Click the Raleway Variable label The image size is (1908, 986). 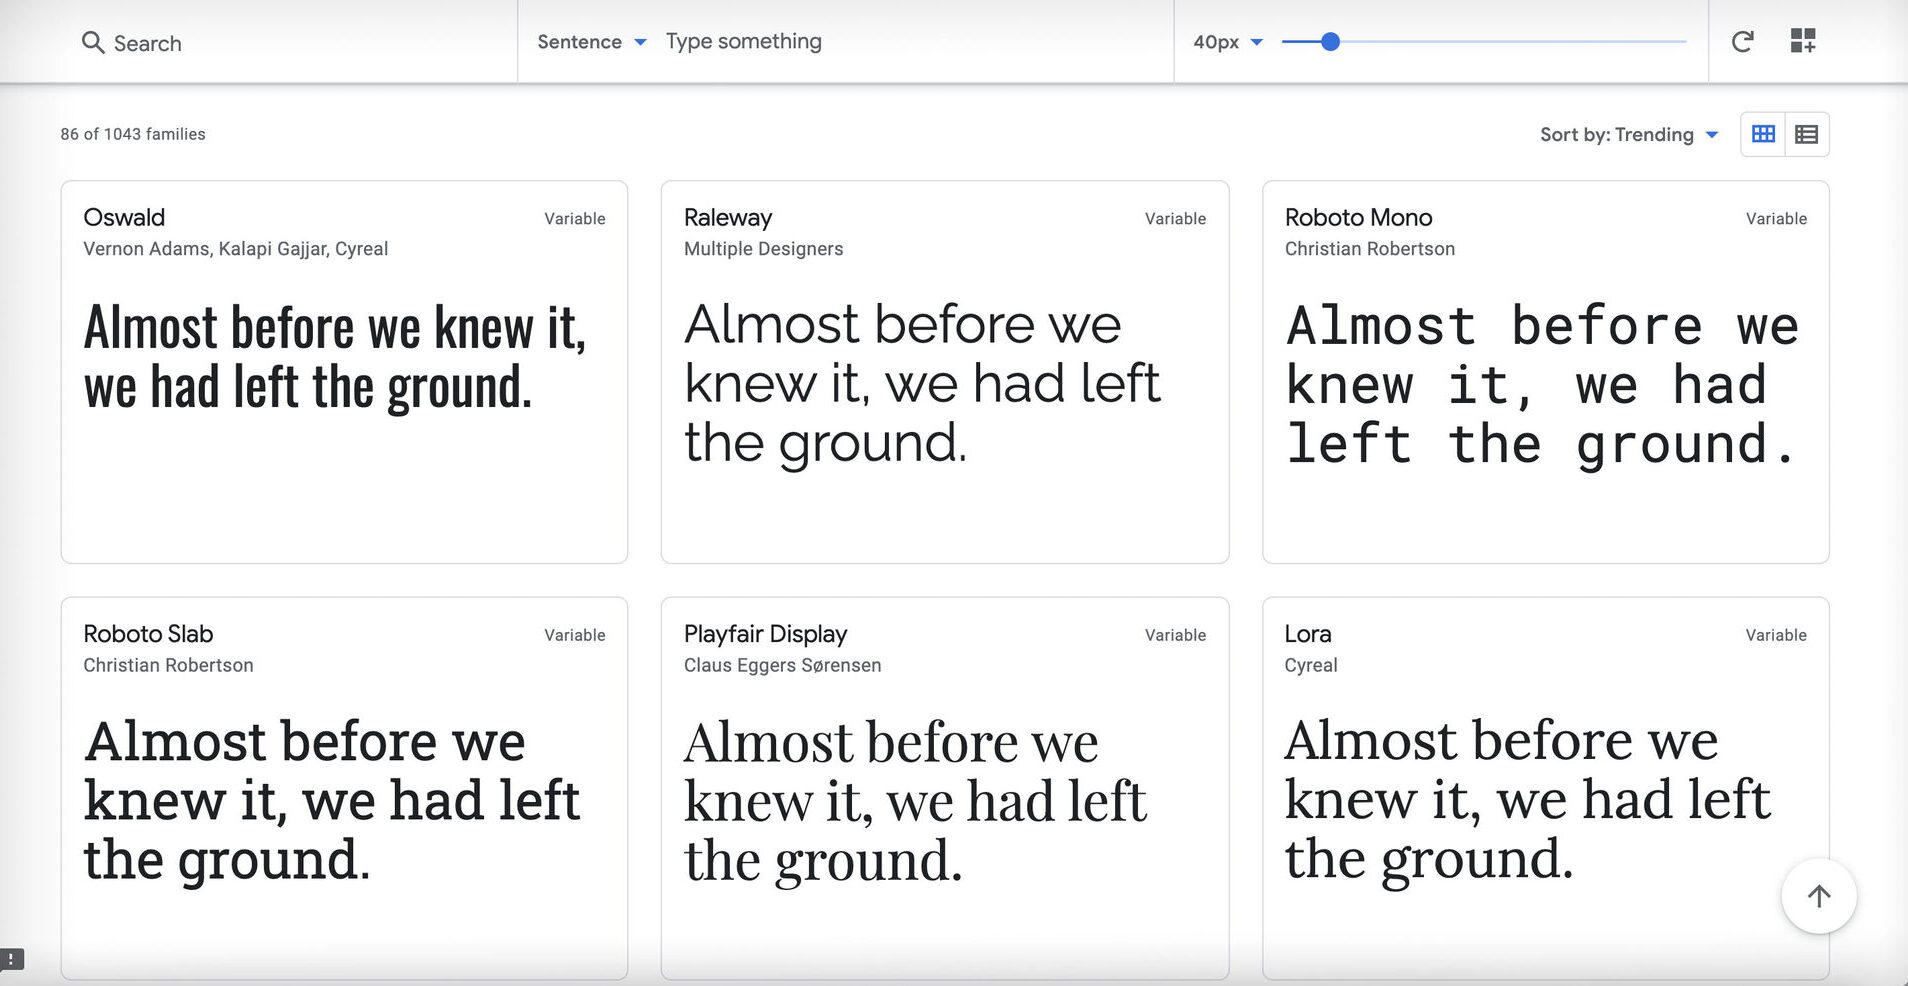(x=1175, y=218)
